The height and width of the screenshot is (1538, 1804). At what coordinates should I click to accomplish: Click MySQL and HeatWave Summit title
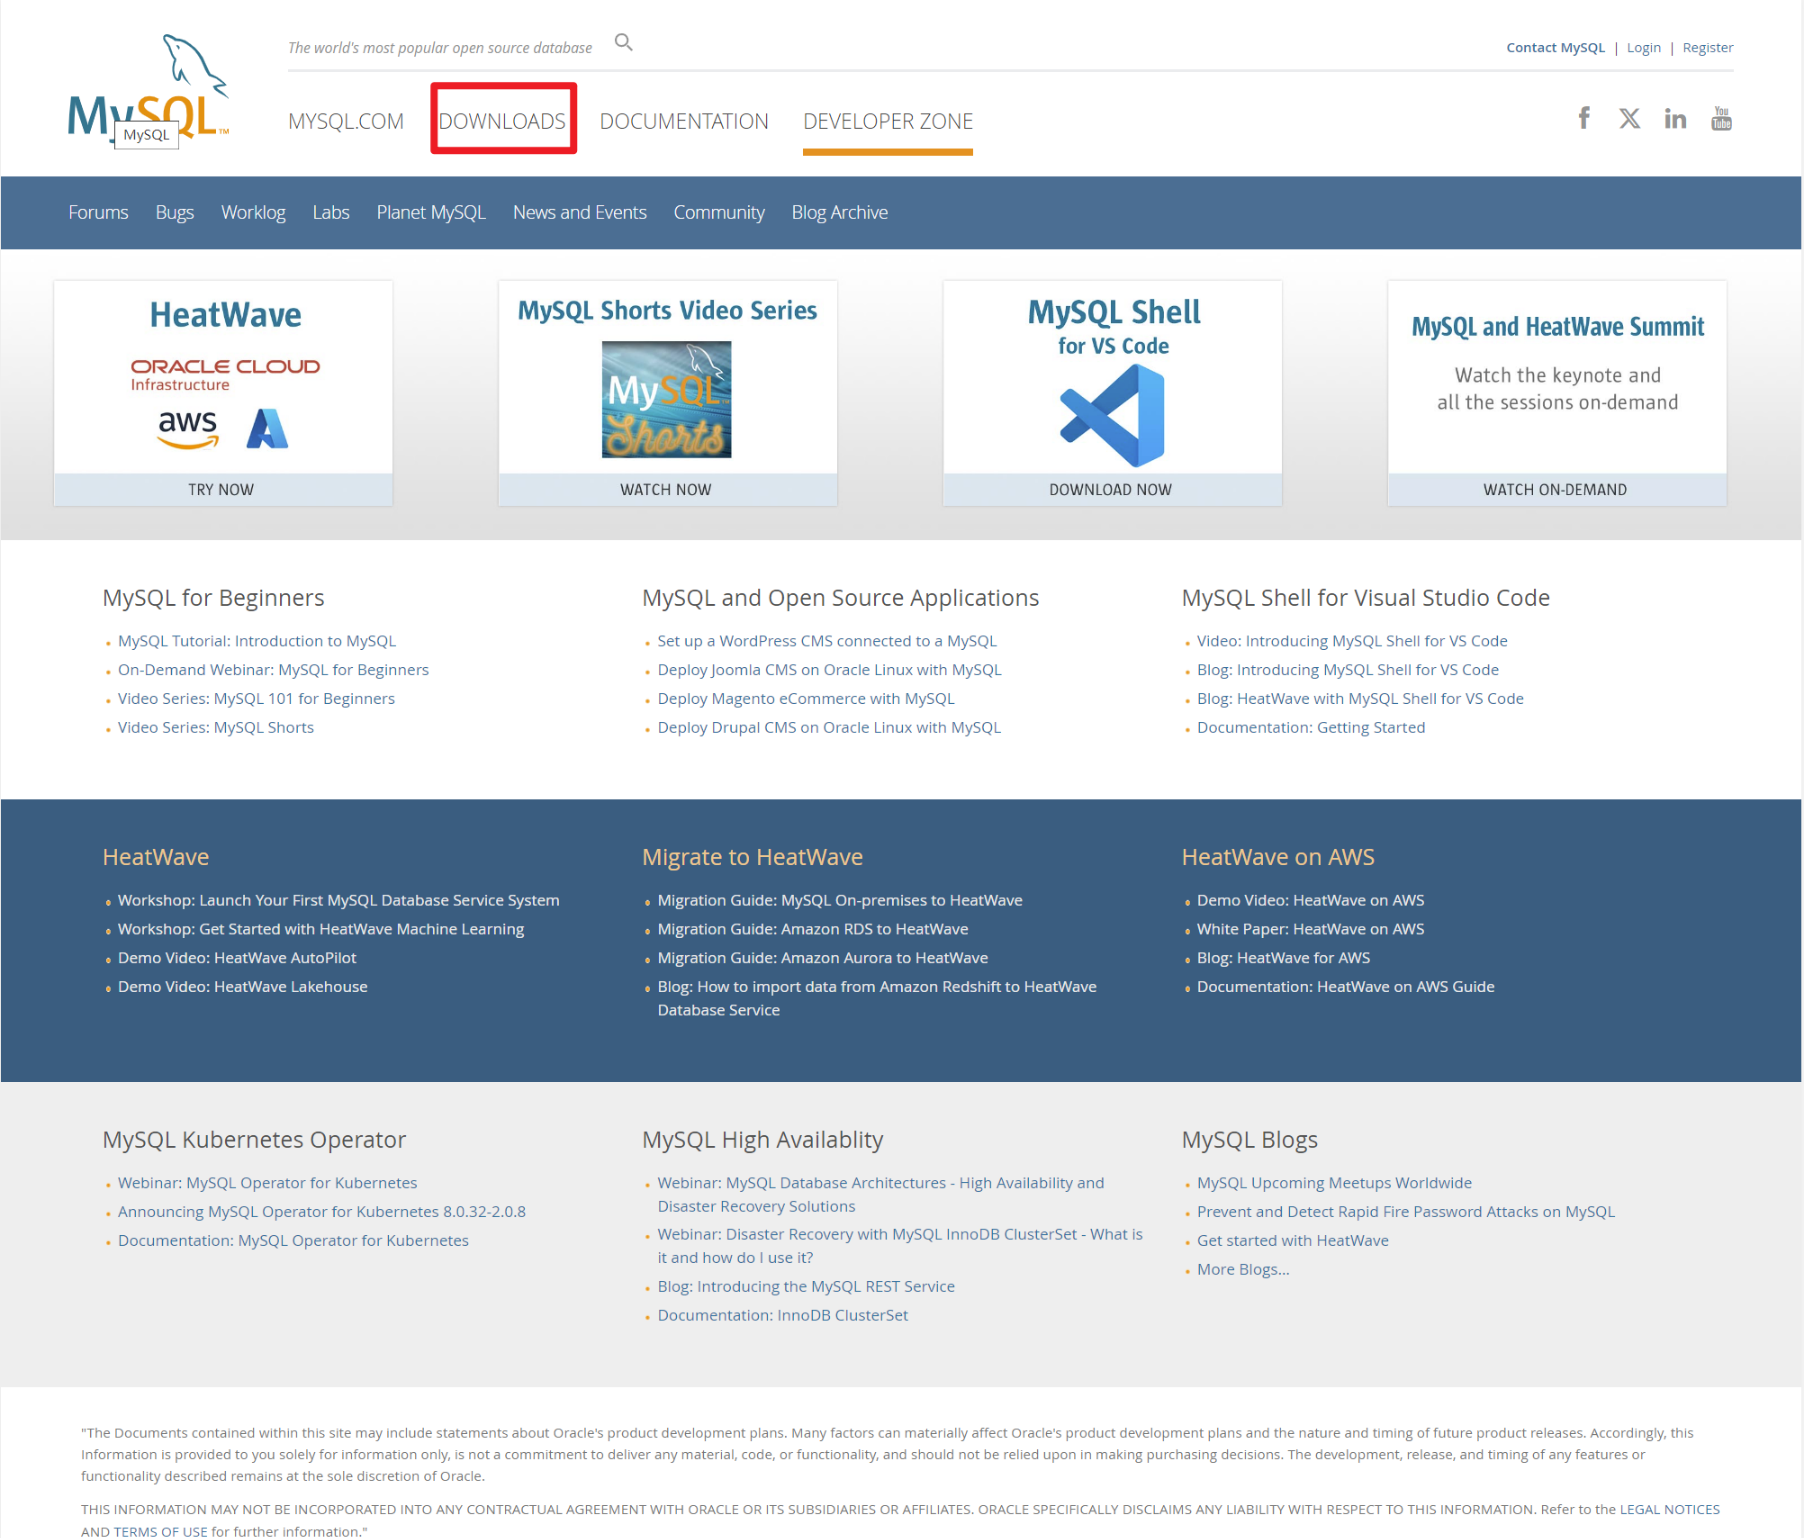(1557, 327)
